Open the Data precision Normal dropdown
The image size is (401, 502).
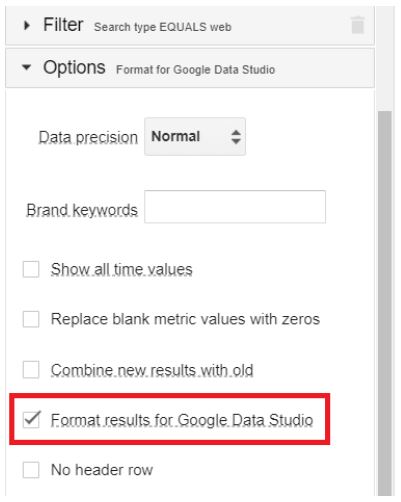click(x=195, y=136)
